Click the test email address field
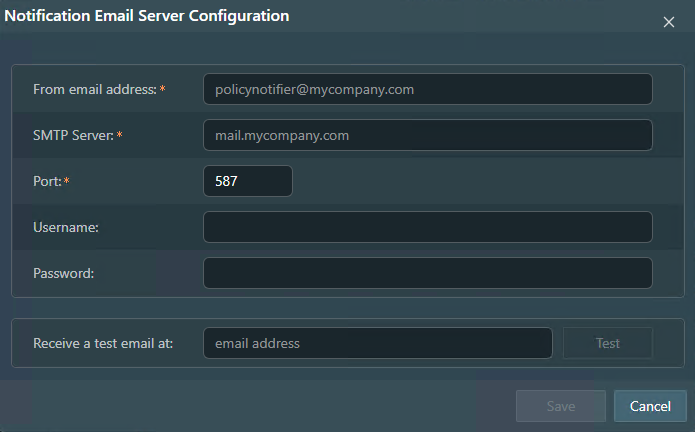Screen dimensions: 695x432 pyautogui.click(x=377, y=343)
